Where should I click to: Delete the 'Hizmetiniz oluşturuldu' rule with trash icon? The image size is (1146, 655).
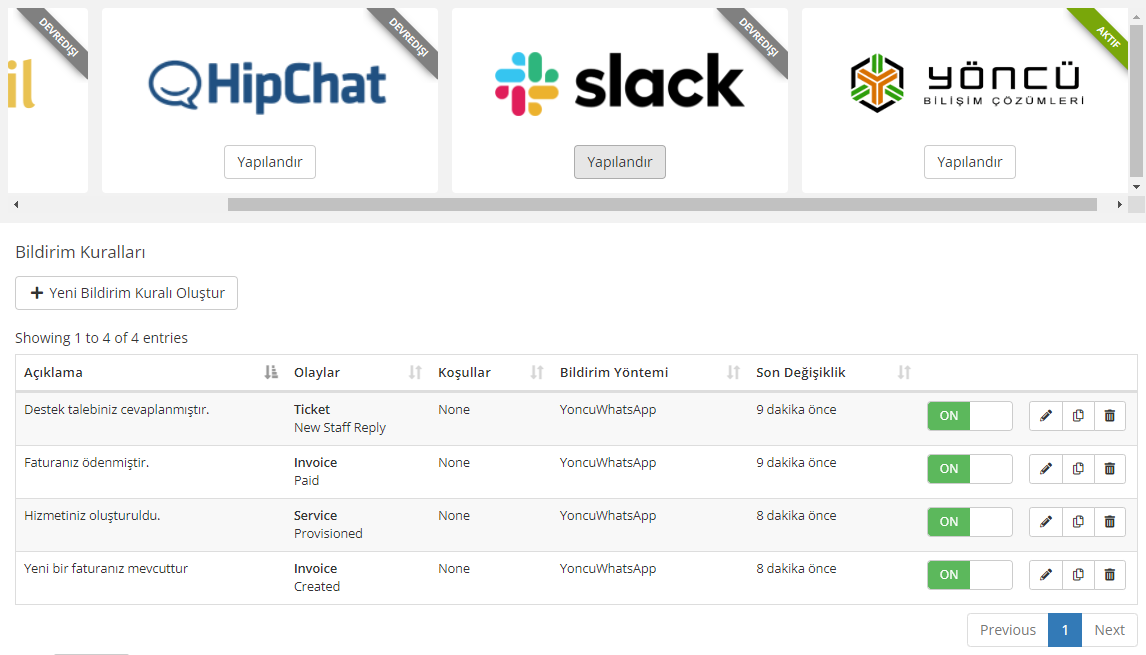(1110, 522)
